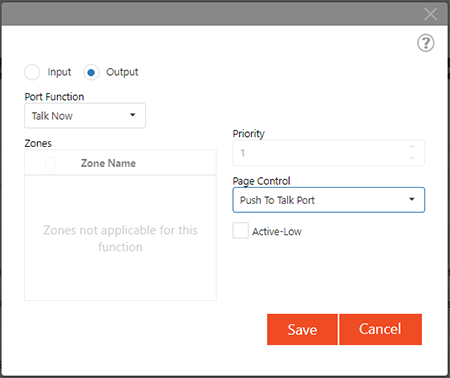
Task: Check the Zone Name header checkbox
Action: point(50,163)
